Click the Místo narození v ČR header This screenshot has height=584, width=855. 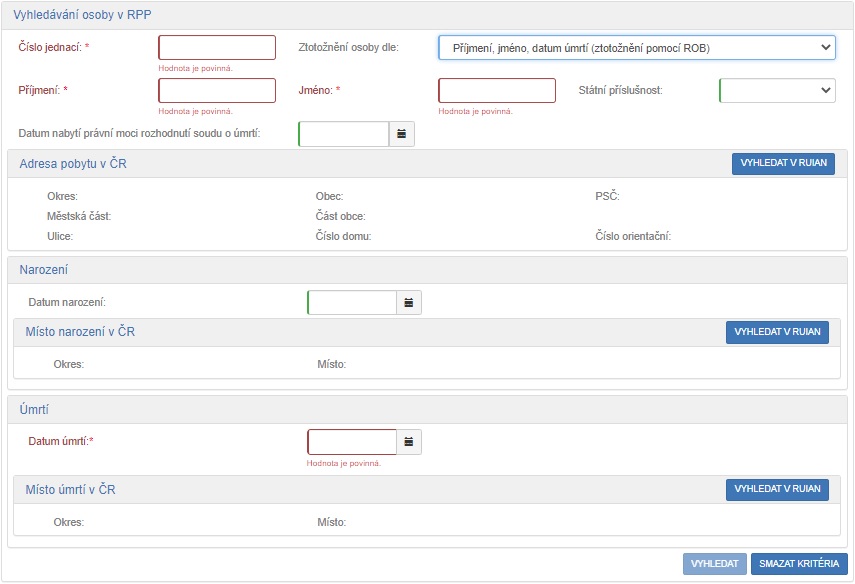pos(80,332)
